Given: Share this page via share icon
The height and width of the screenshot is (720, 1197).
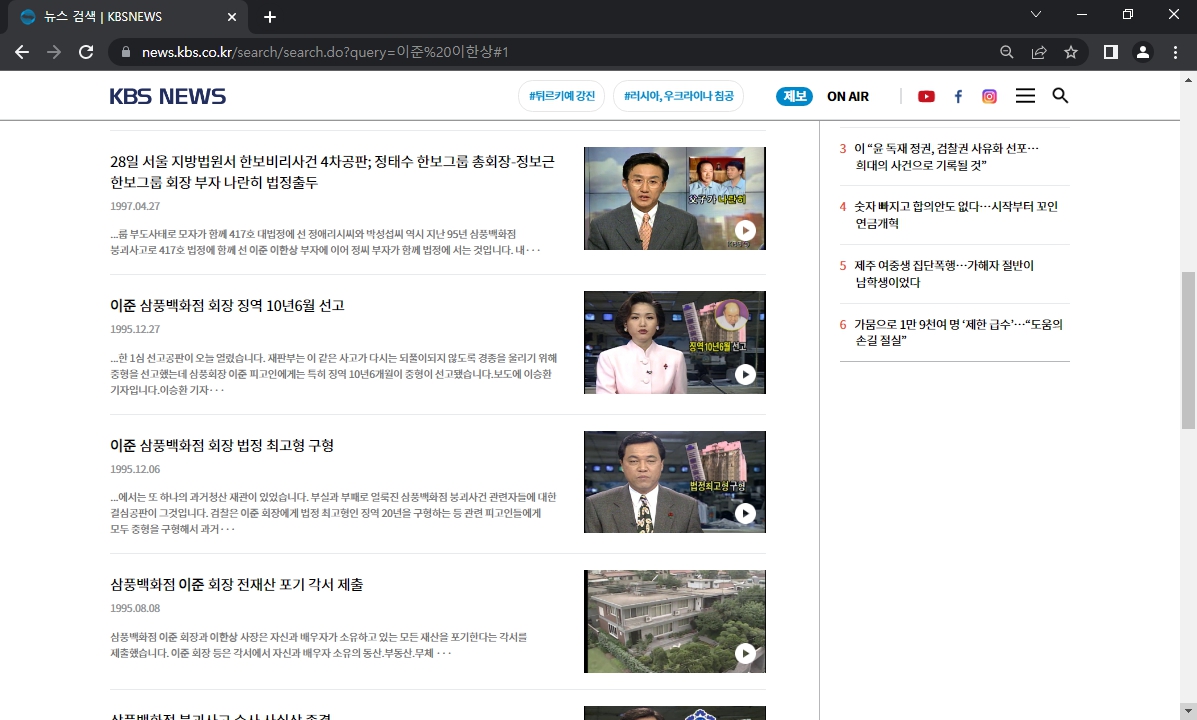Looking at the screenshot, I should click(1039, 52).
